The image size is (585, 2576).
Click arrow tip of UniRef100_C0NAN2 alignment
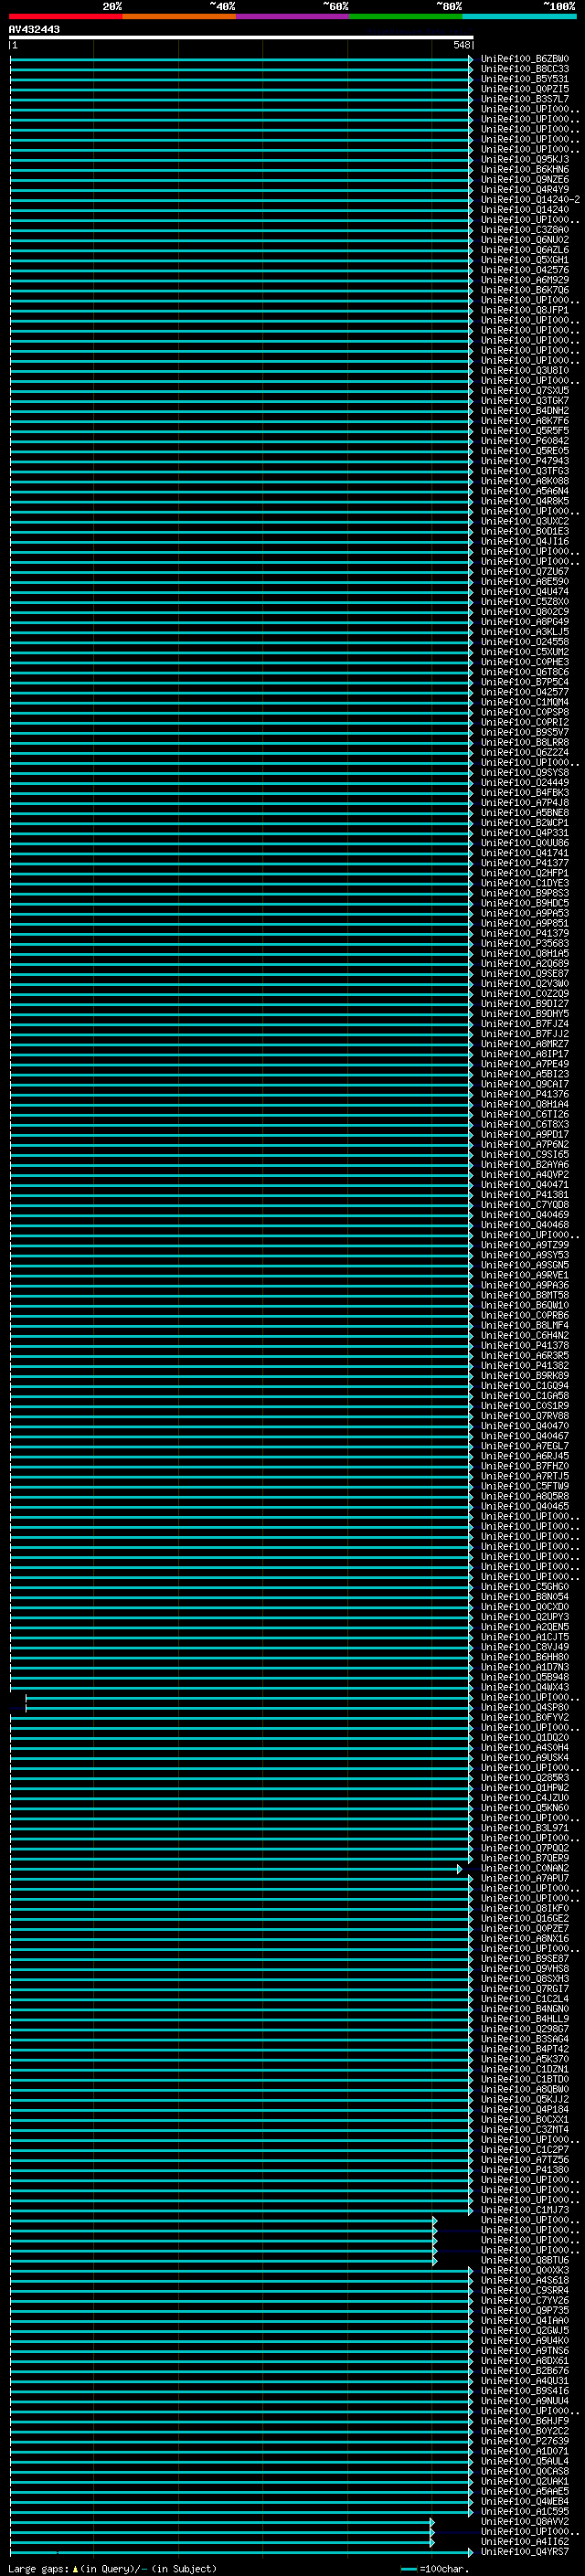tap(460, 1868)
